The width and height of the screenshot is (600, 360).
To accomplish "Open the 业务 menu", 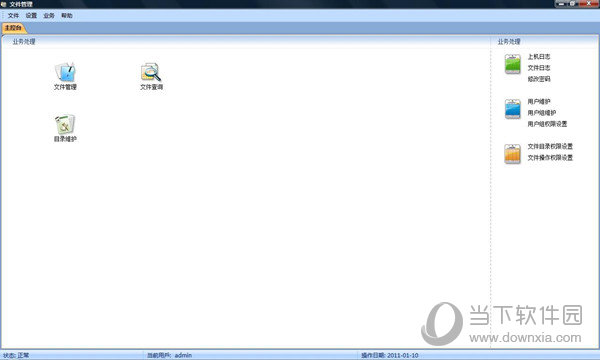I will [x=49, y=16].
